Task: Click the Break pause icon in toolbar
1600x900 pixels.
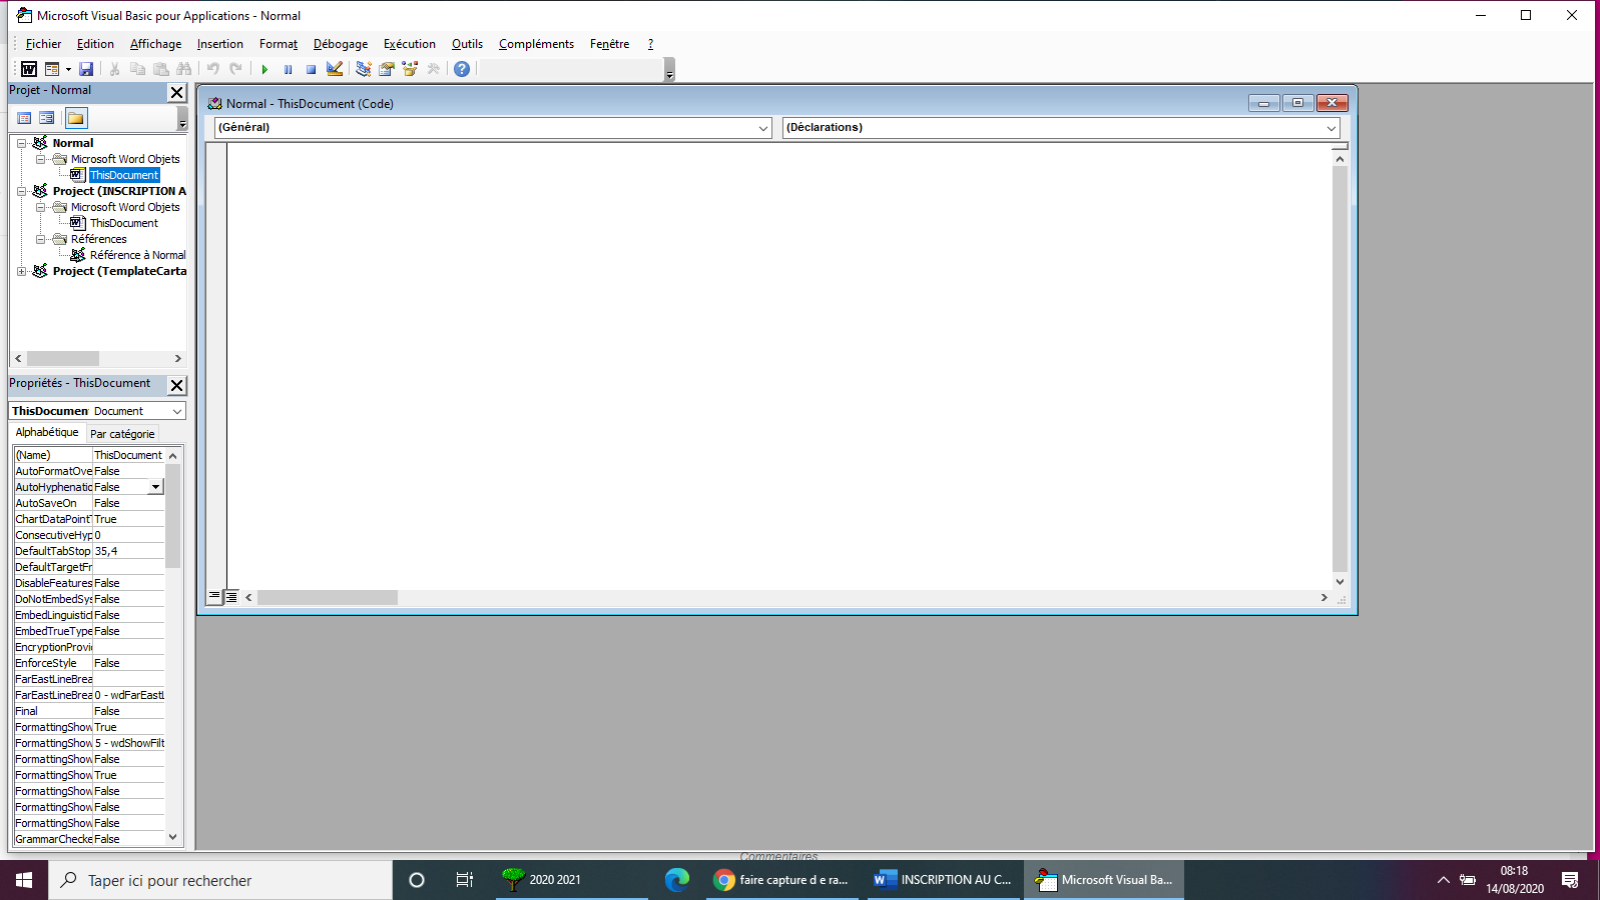Action: click(x=288, y=69)
